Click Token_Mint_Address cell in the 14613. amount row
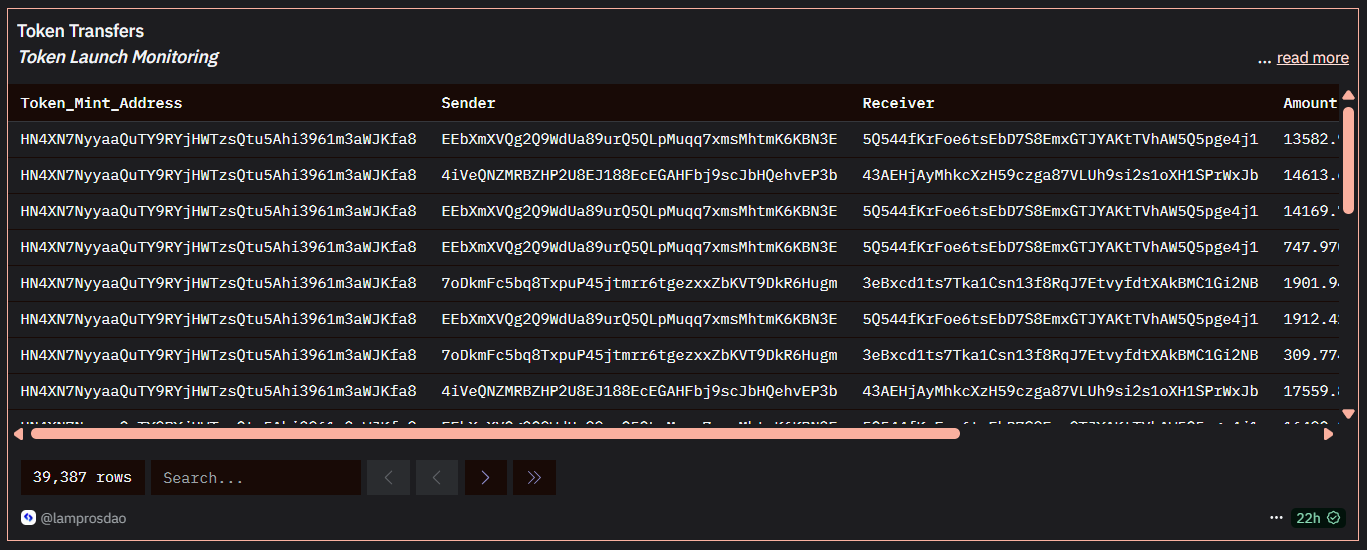1367x550 pixels. 218,175
